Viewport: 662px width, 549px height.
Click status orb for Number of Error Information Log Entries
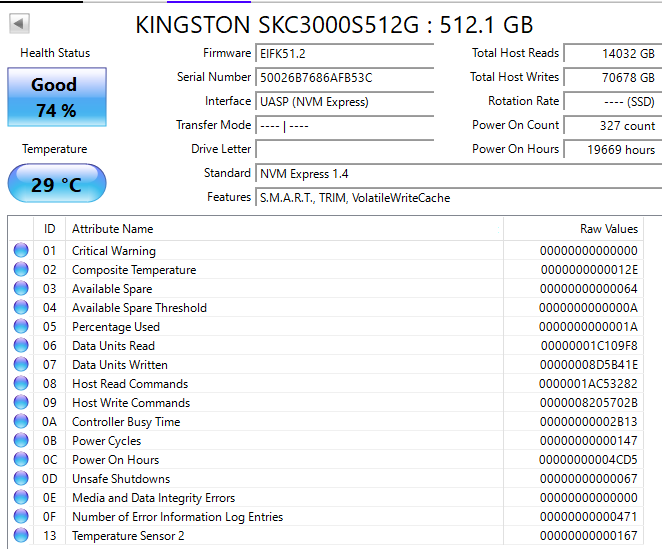(x=21, y=516)
